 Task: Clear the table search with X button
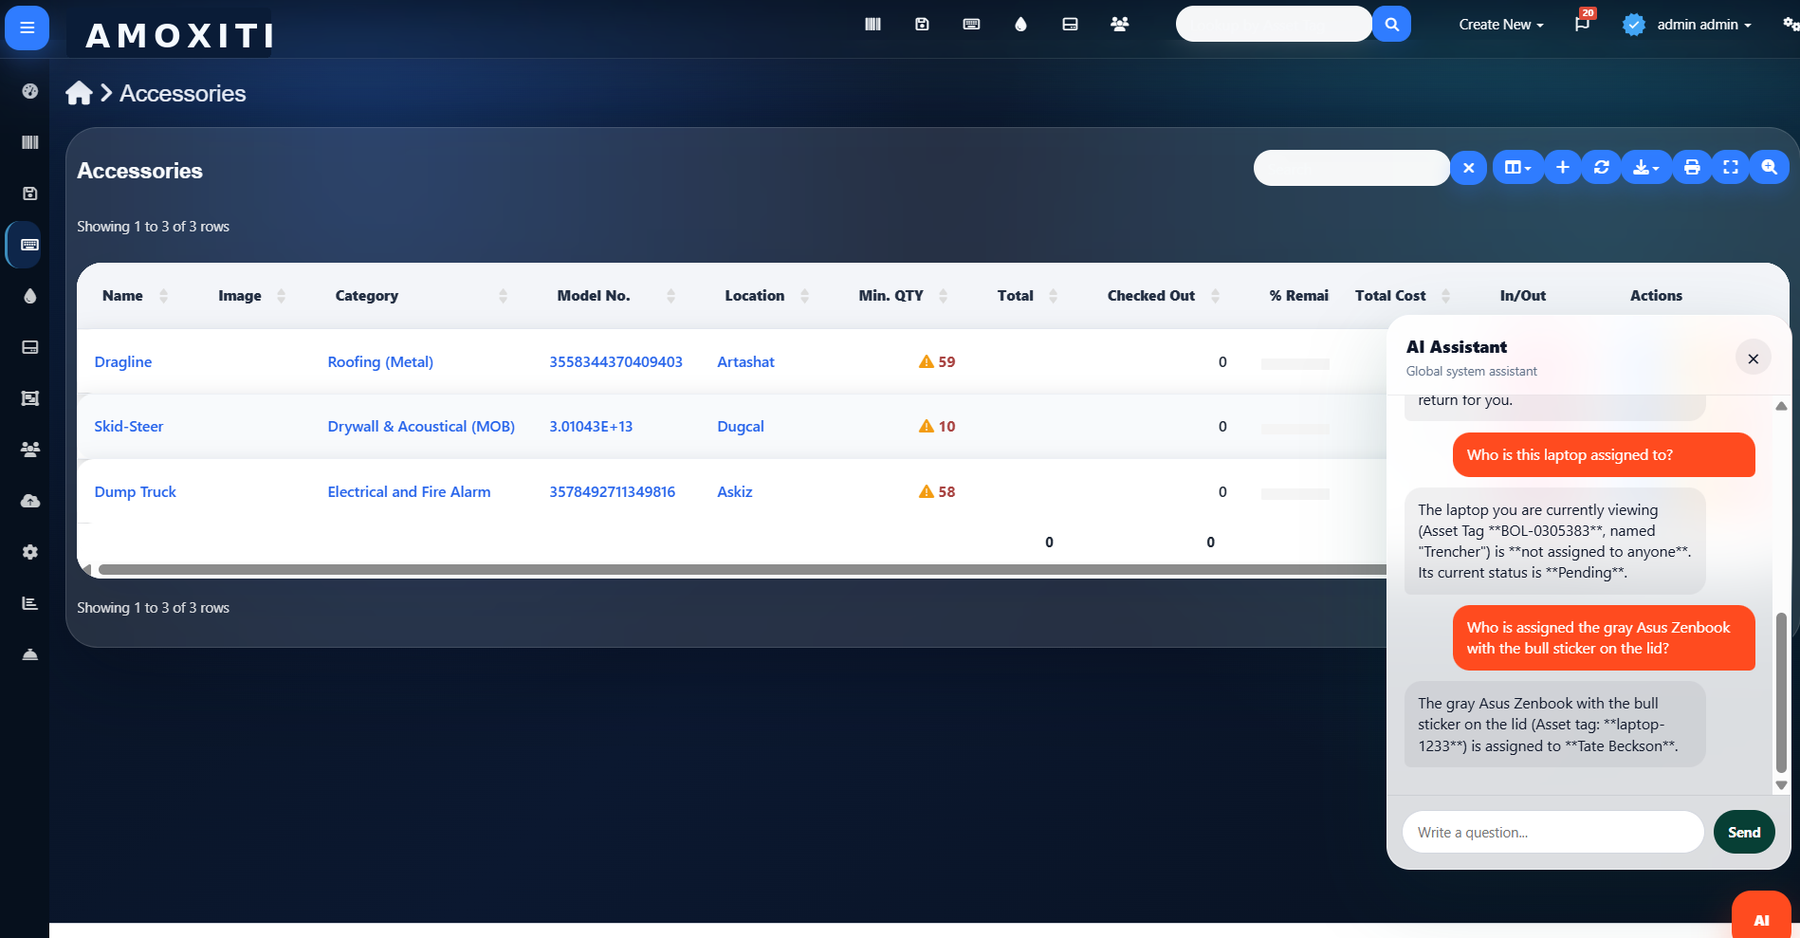coord(1468,168)
